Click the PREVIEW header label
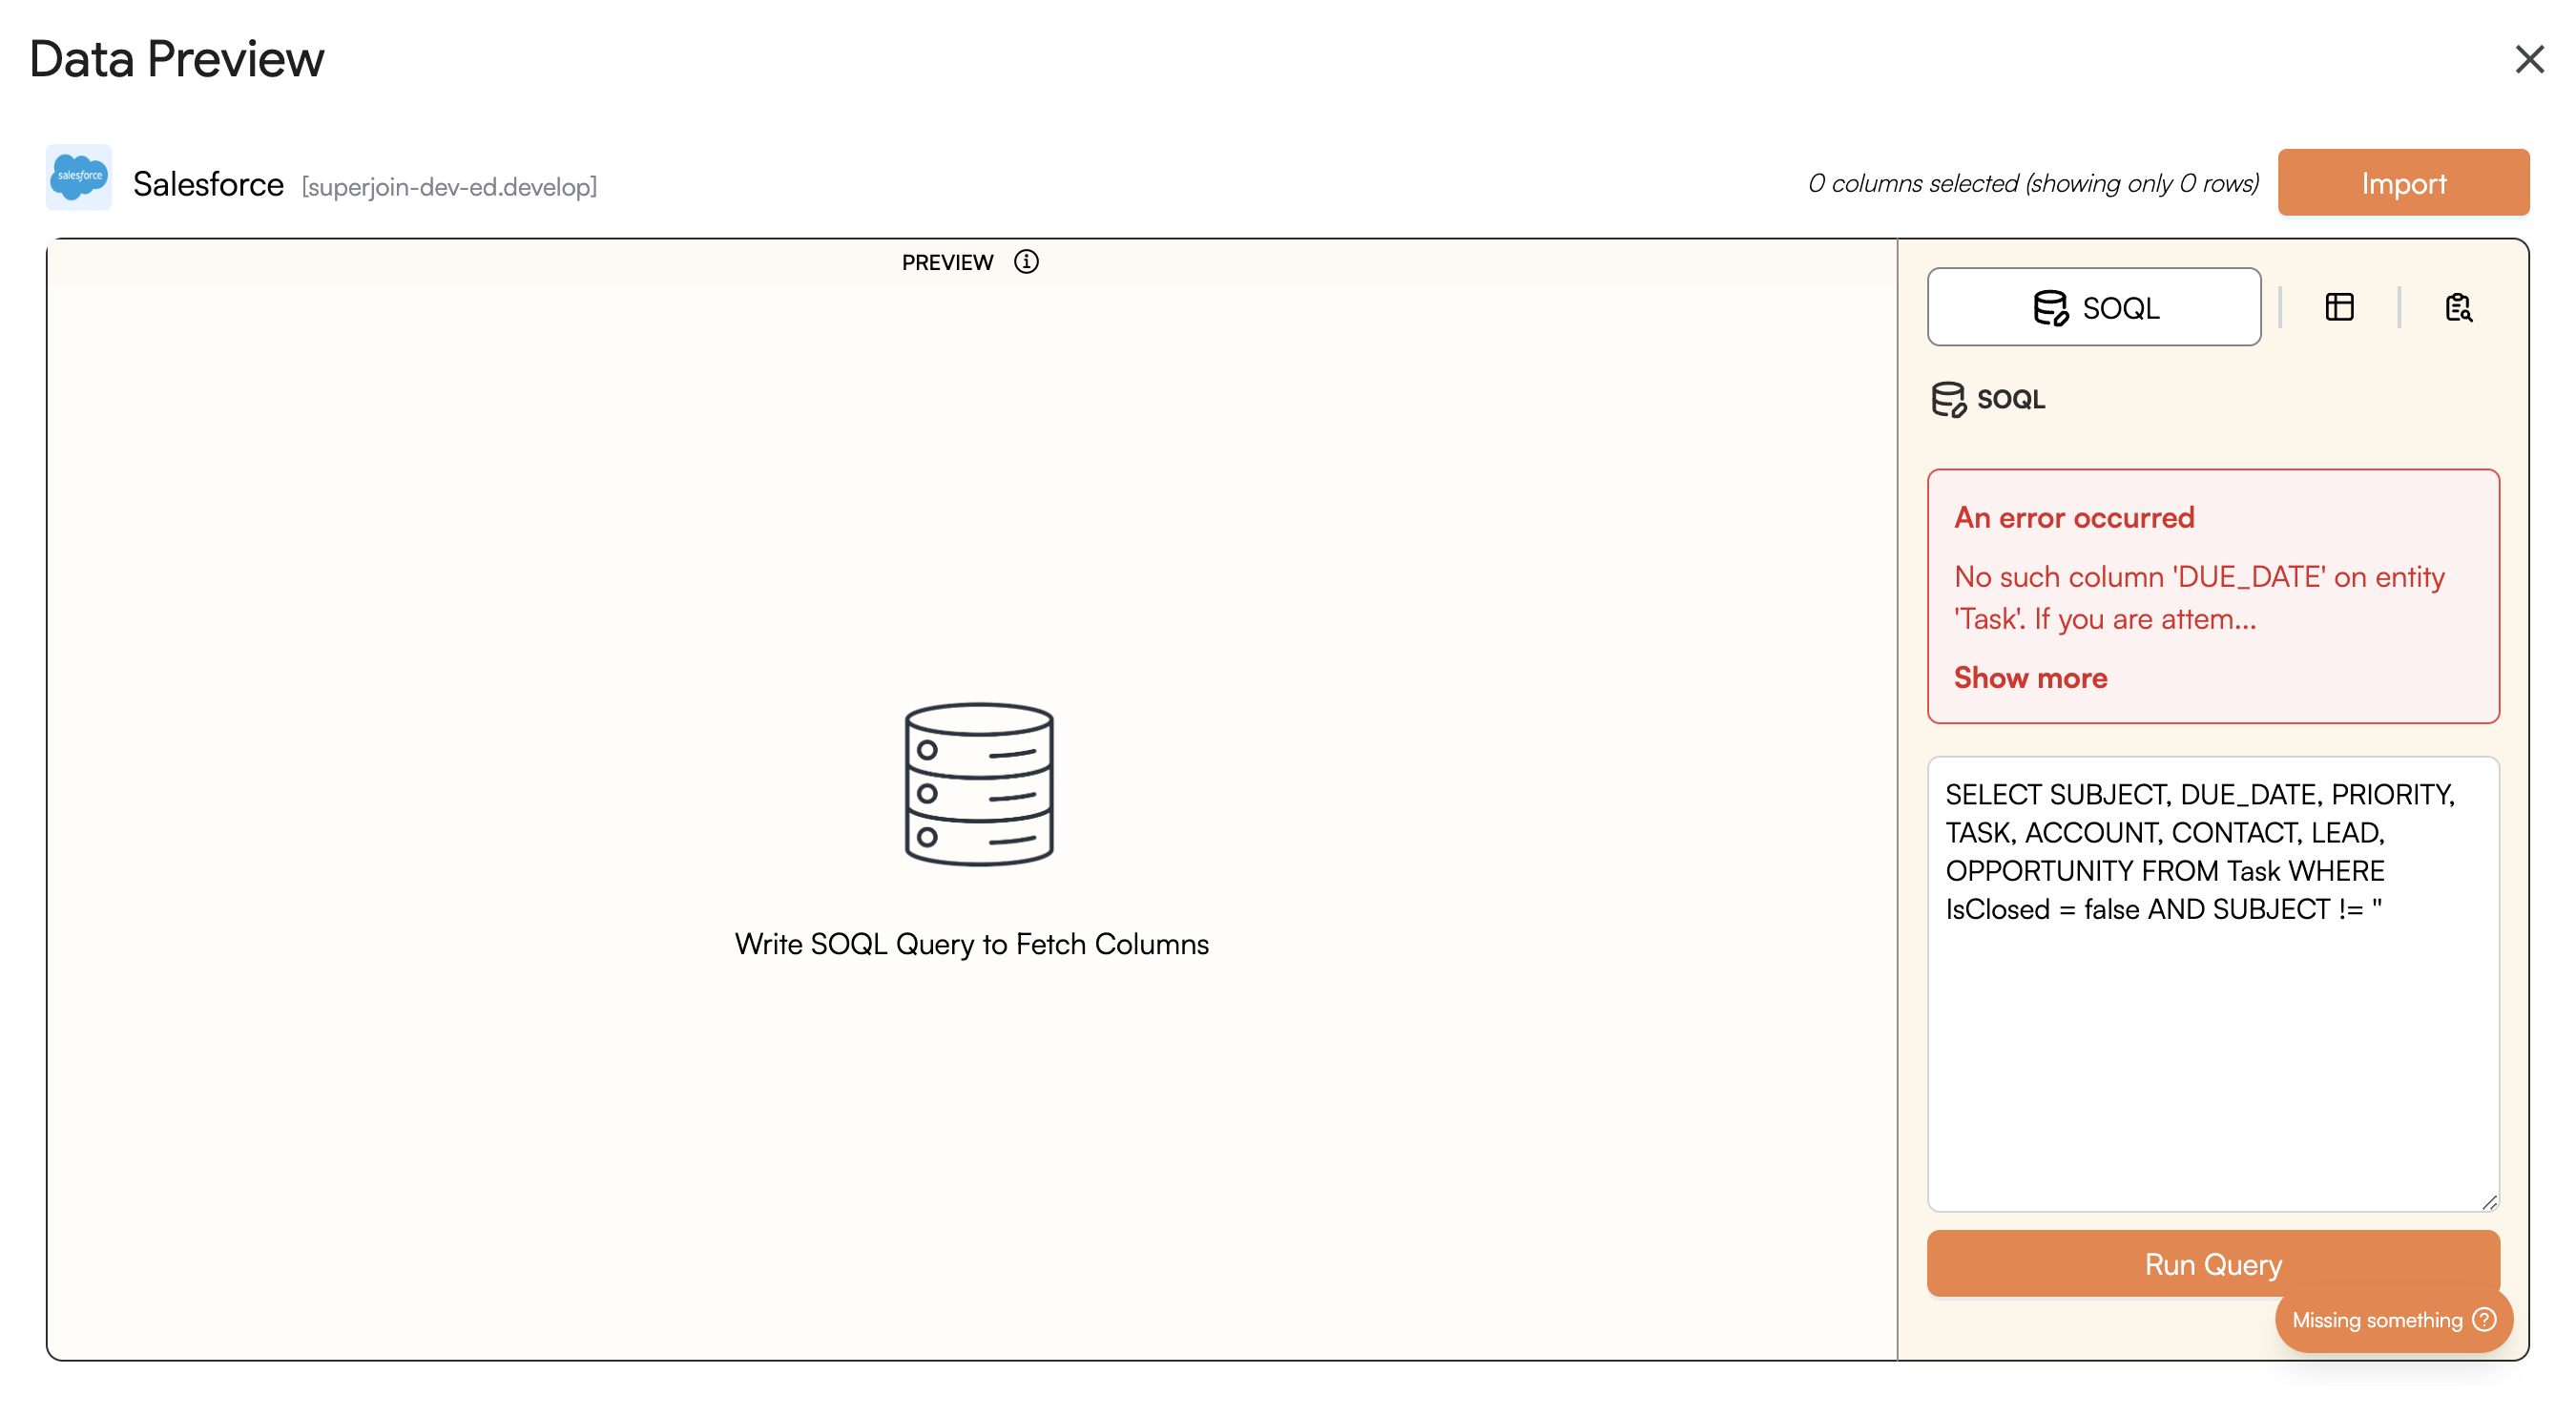Screen dimensions: 2576x1416 [x=946, y=262]
